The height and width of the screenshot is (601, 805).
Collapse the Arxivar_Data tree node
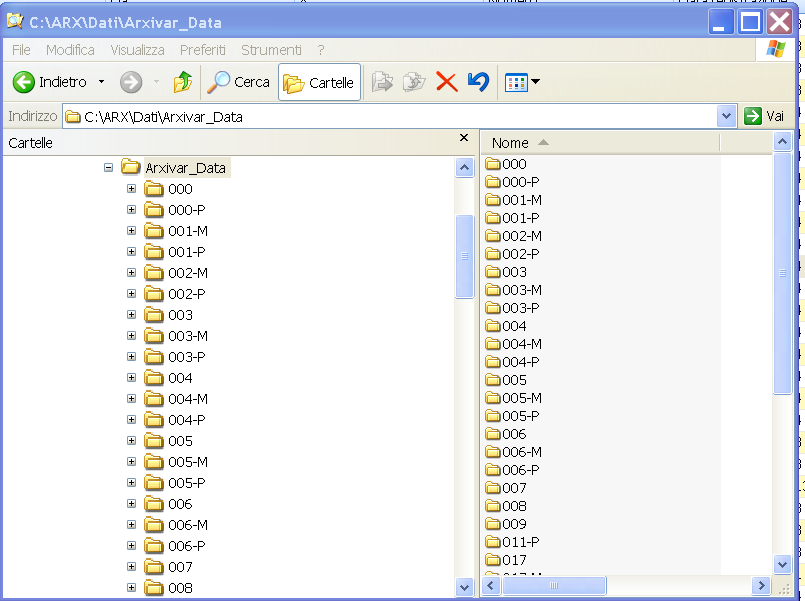108,168
